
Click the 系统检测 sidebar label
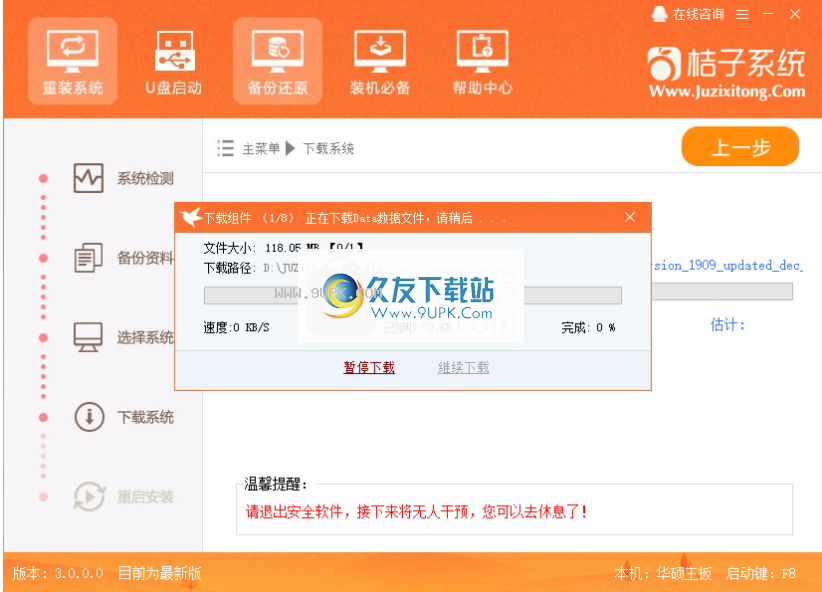click(145, 179)
